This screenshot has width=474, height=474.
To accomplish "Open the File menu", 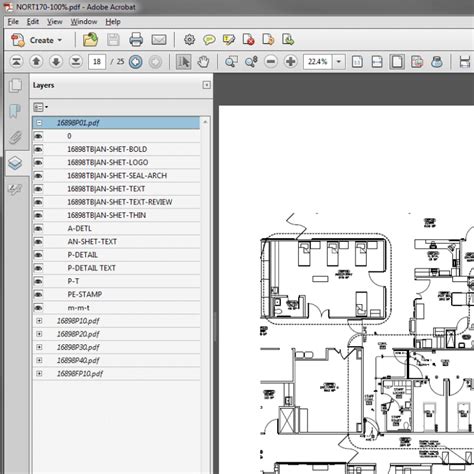I will pyautogui.click(x=13, y=22).
